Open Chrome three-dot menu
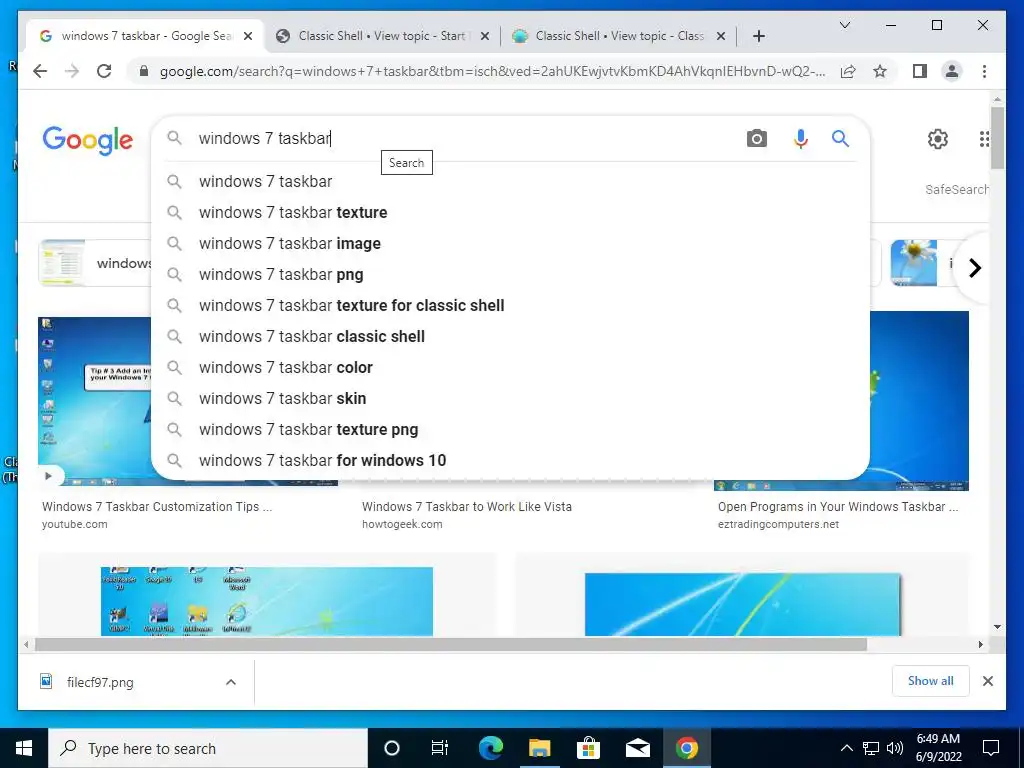The height and width of the screenshot is (768, 1024). pyautogui.click(x=984, y=71)
